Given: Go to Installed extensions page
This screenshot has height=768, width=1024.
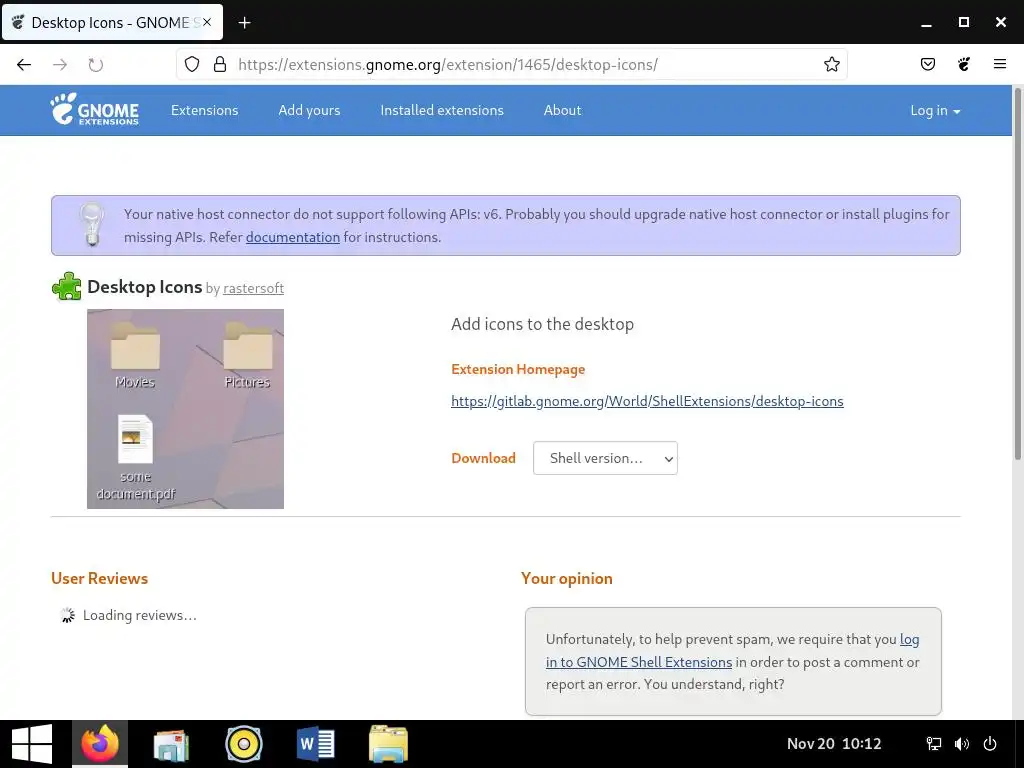Looking at the screenshot, I should (x=442, y=110).
